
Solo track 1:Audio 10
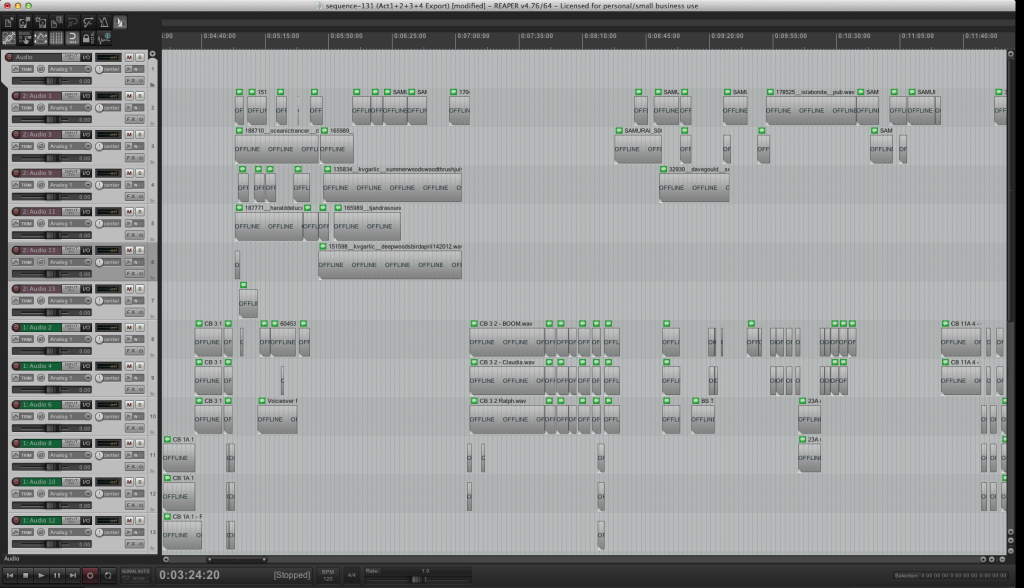140,482
